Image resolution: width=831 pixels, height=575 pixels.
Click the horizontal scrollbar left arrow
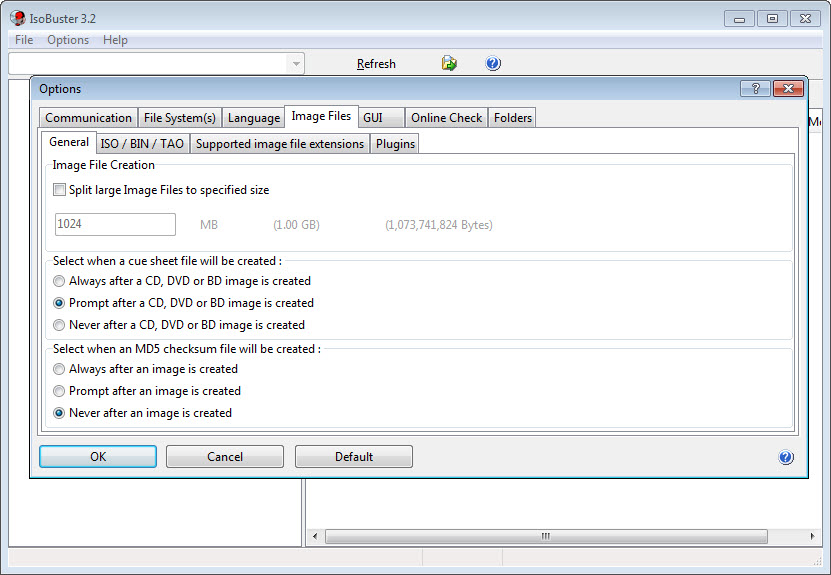point(315,536)
